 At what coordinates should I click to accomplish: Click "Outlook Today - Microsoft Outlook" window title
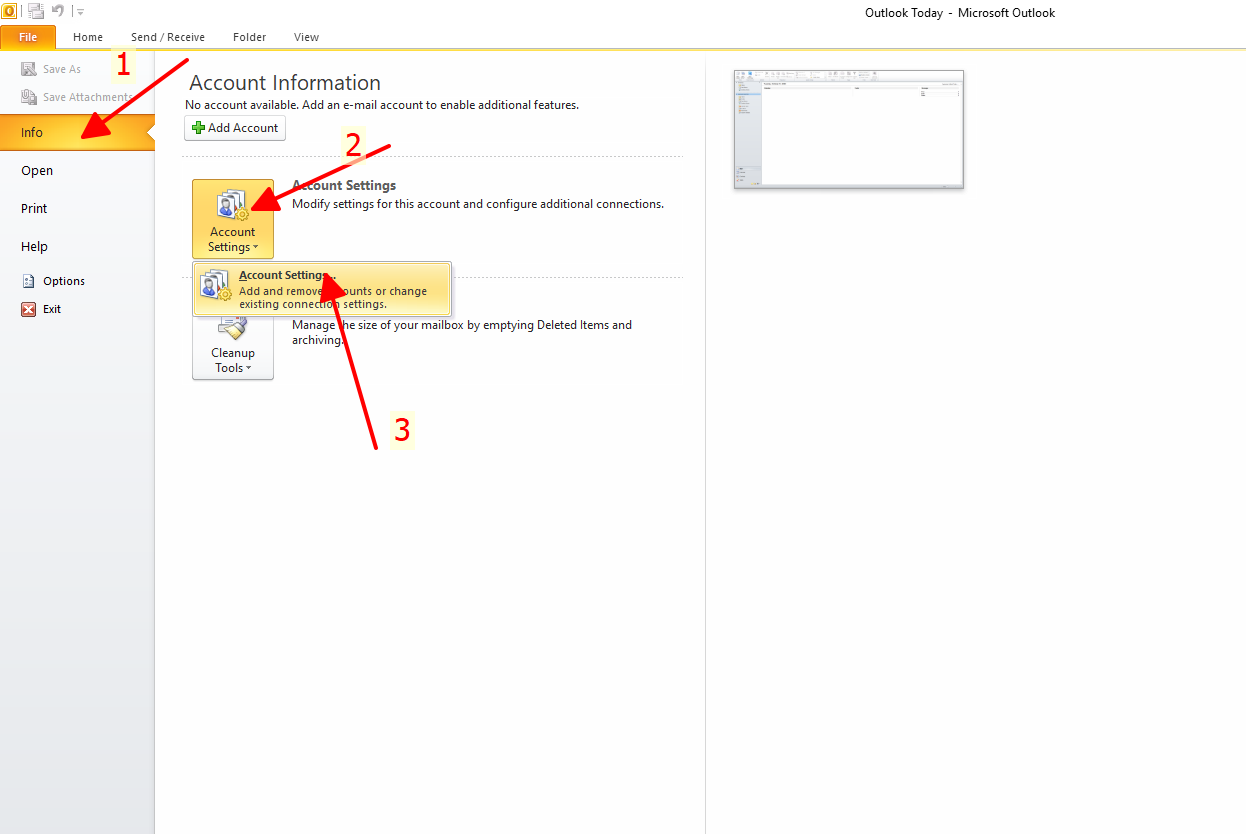pyautogui.click(x=960, y=13)
